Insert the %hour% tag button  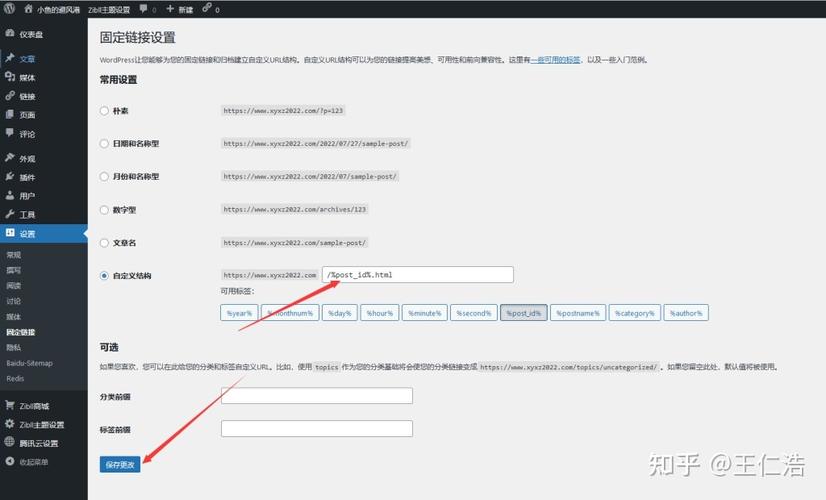point(380,313)
